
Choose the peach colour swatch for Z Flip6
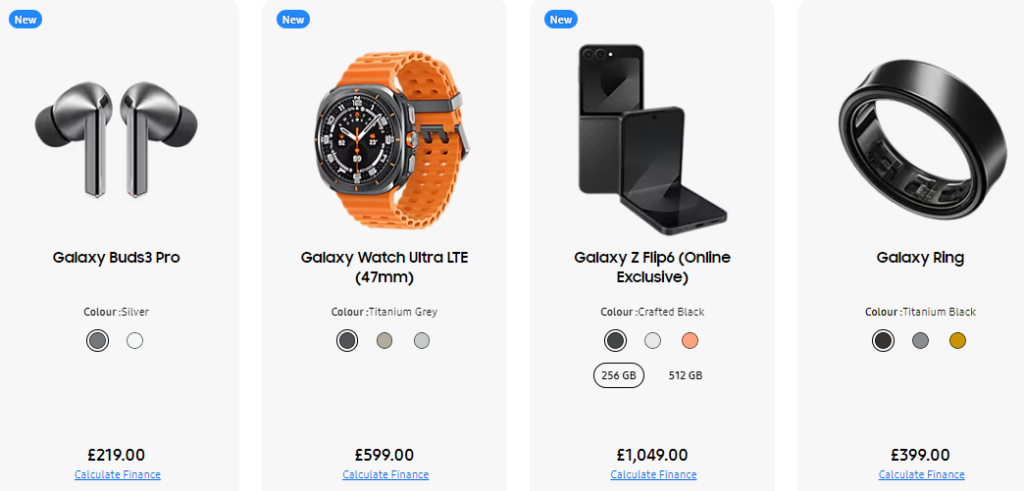coord(689,341)
